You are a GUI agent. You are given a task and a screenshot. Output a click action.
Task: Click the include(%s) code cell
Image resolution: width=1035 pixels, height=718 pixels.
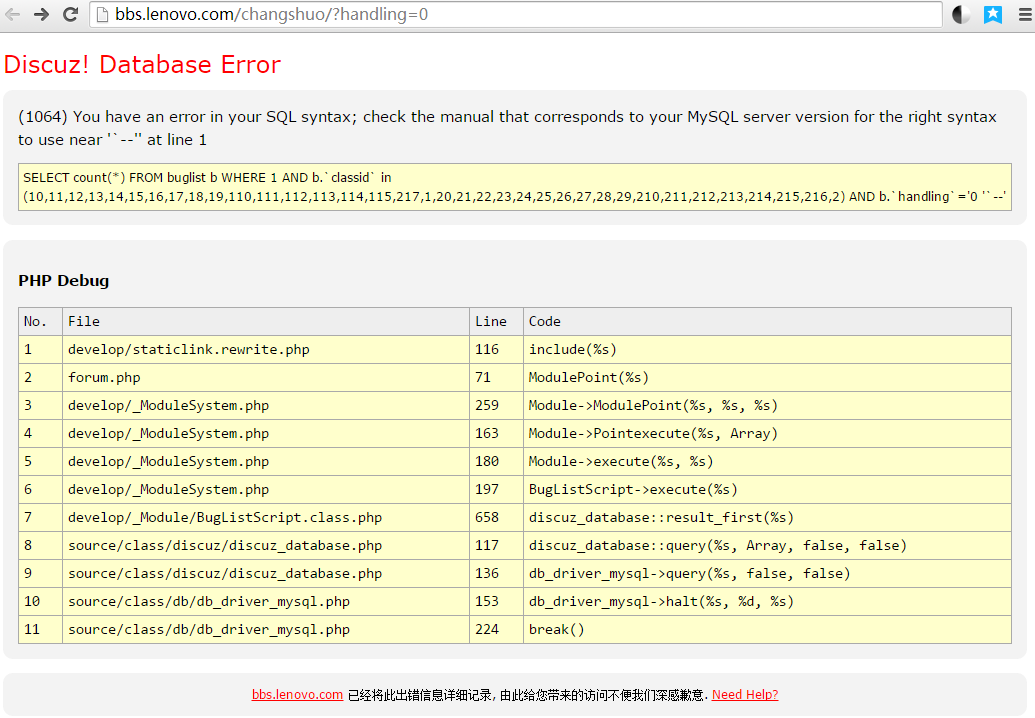(767, 350)
